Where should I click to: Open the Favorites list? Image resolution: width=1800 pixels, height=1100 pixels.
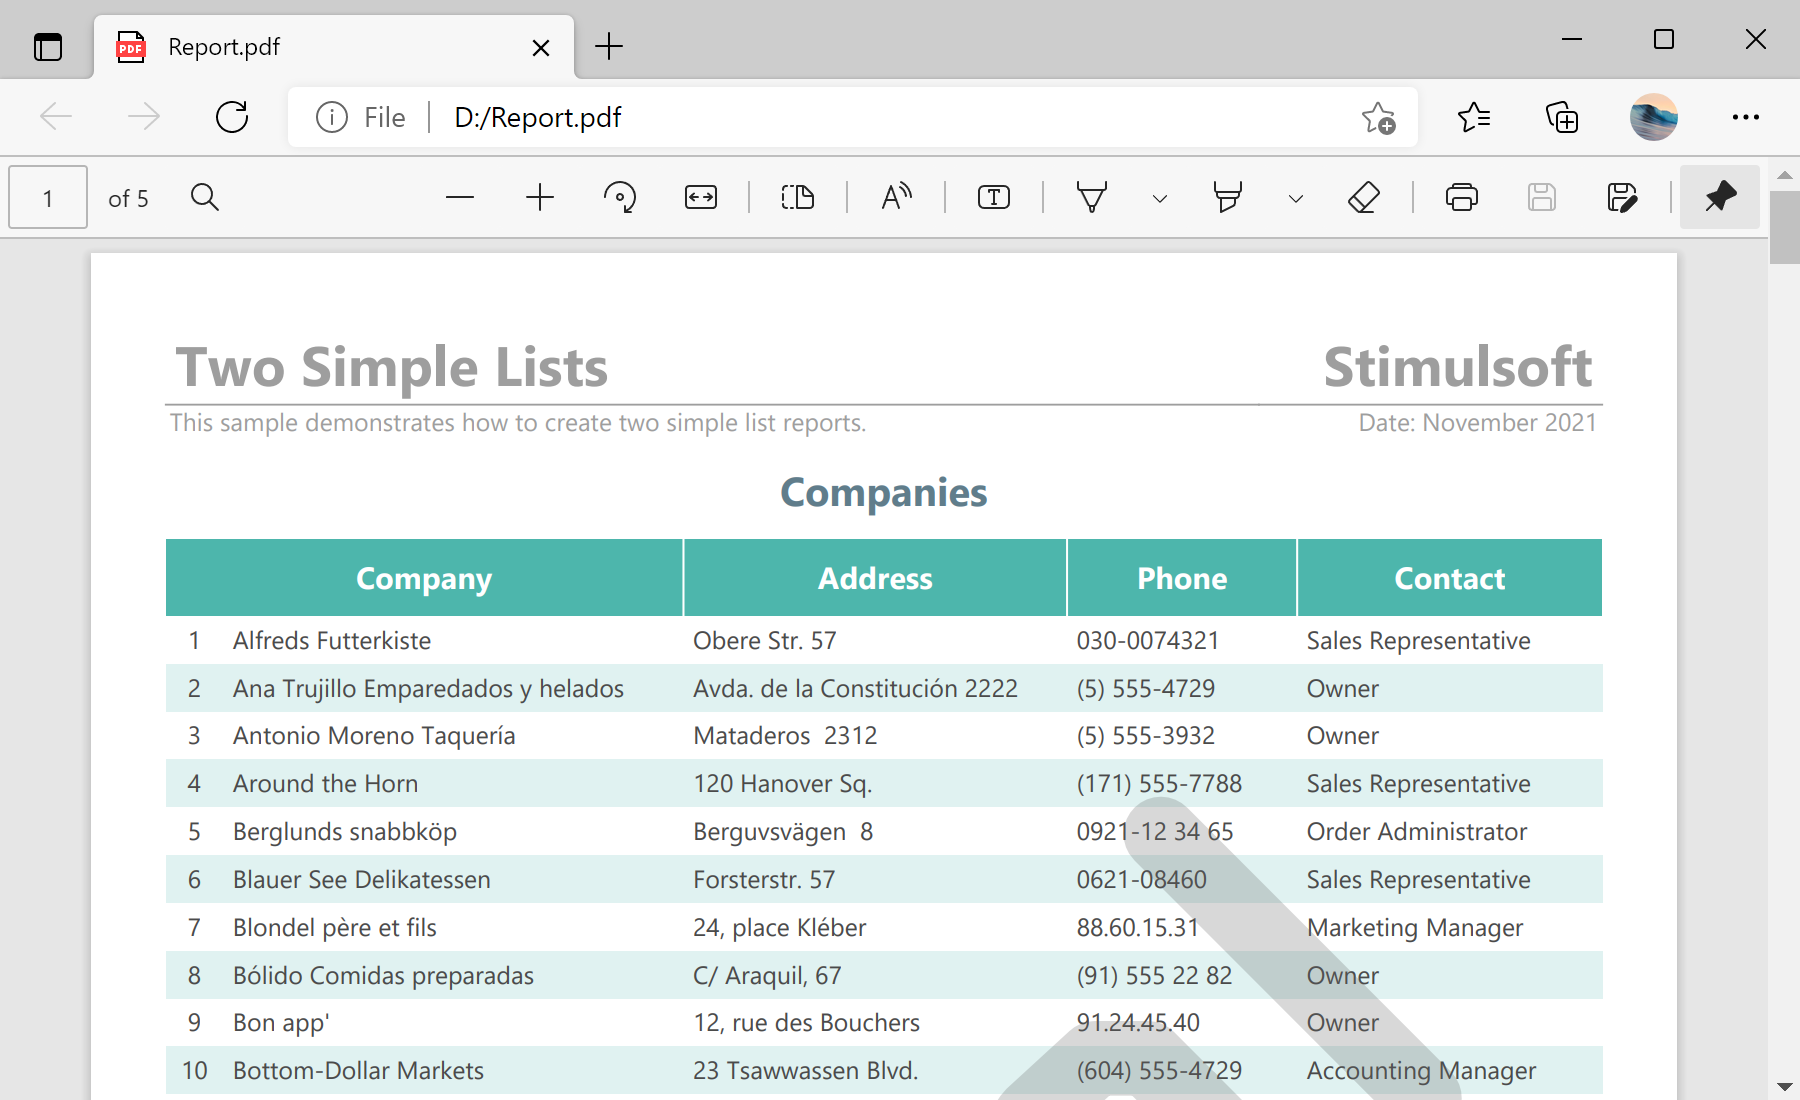point(1473,117)
